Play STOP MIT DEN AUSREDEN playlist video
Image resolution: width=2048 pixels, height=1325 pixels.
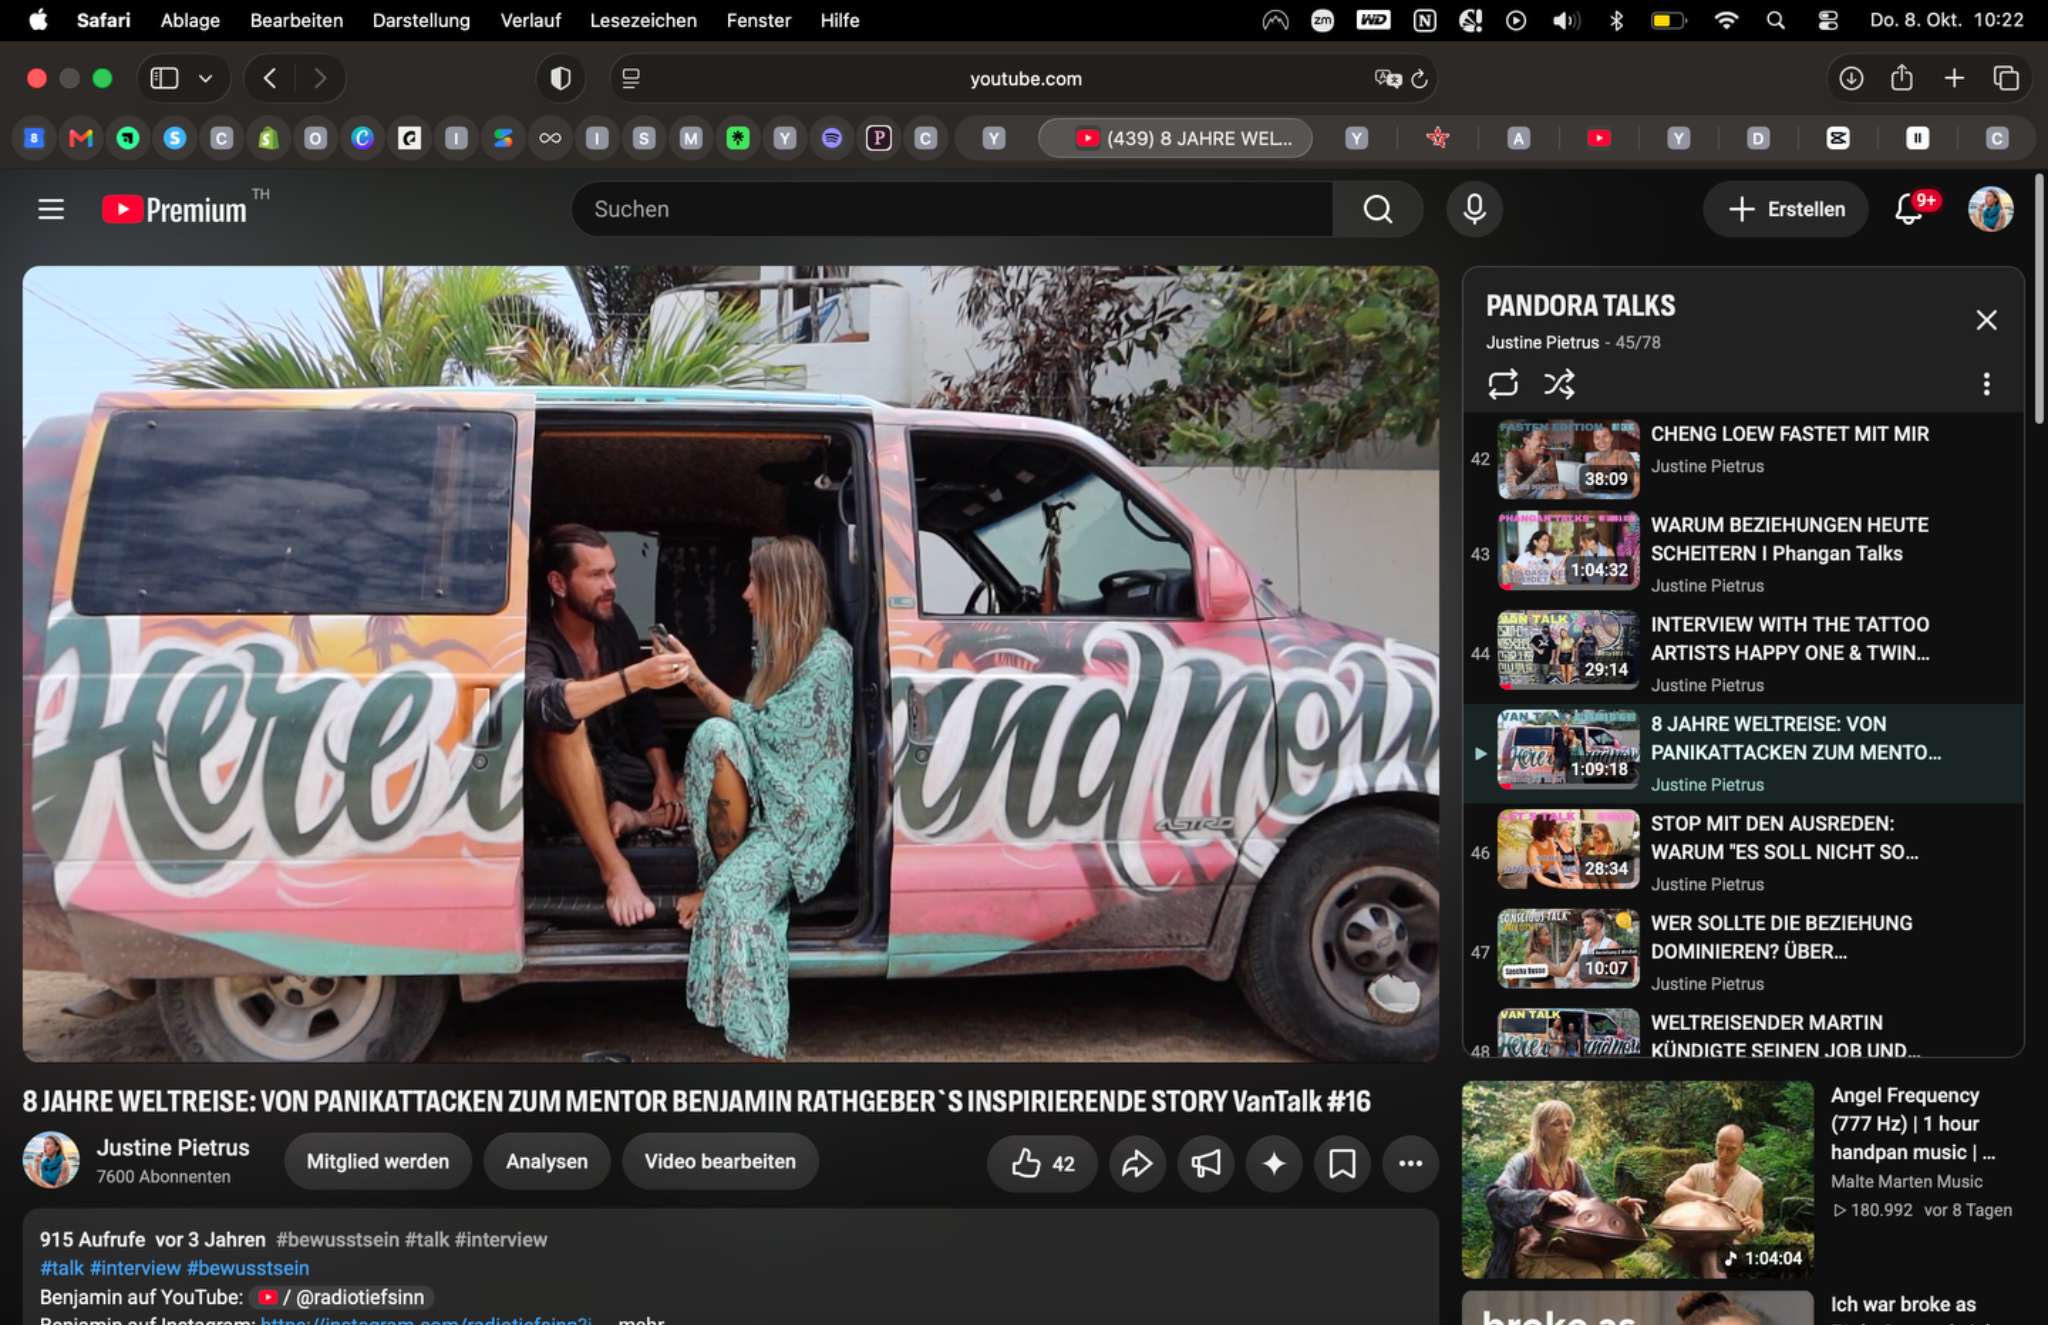1744,852
